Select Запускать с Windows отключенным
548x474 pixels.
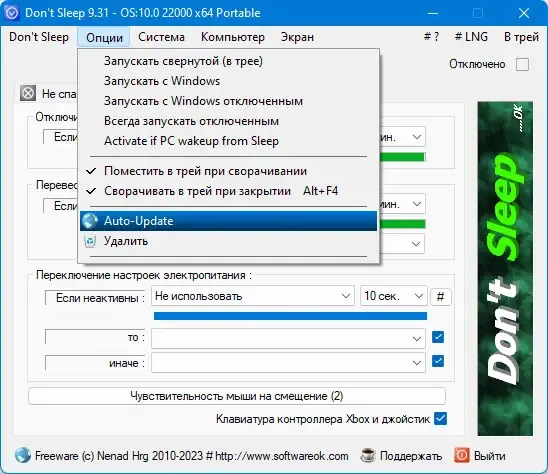[229, 101]
